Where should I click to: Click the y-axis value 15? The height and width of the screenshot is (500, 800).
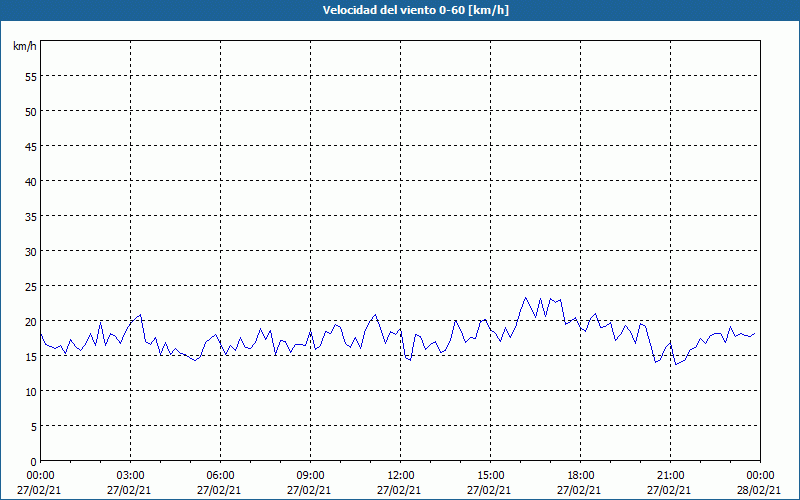coord(31,357)
